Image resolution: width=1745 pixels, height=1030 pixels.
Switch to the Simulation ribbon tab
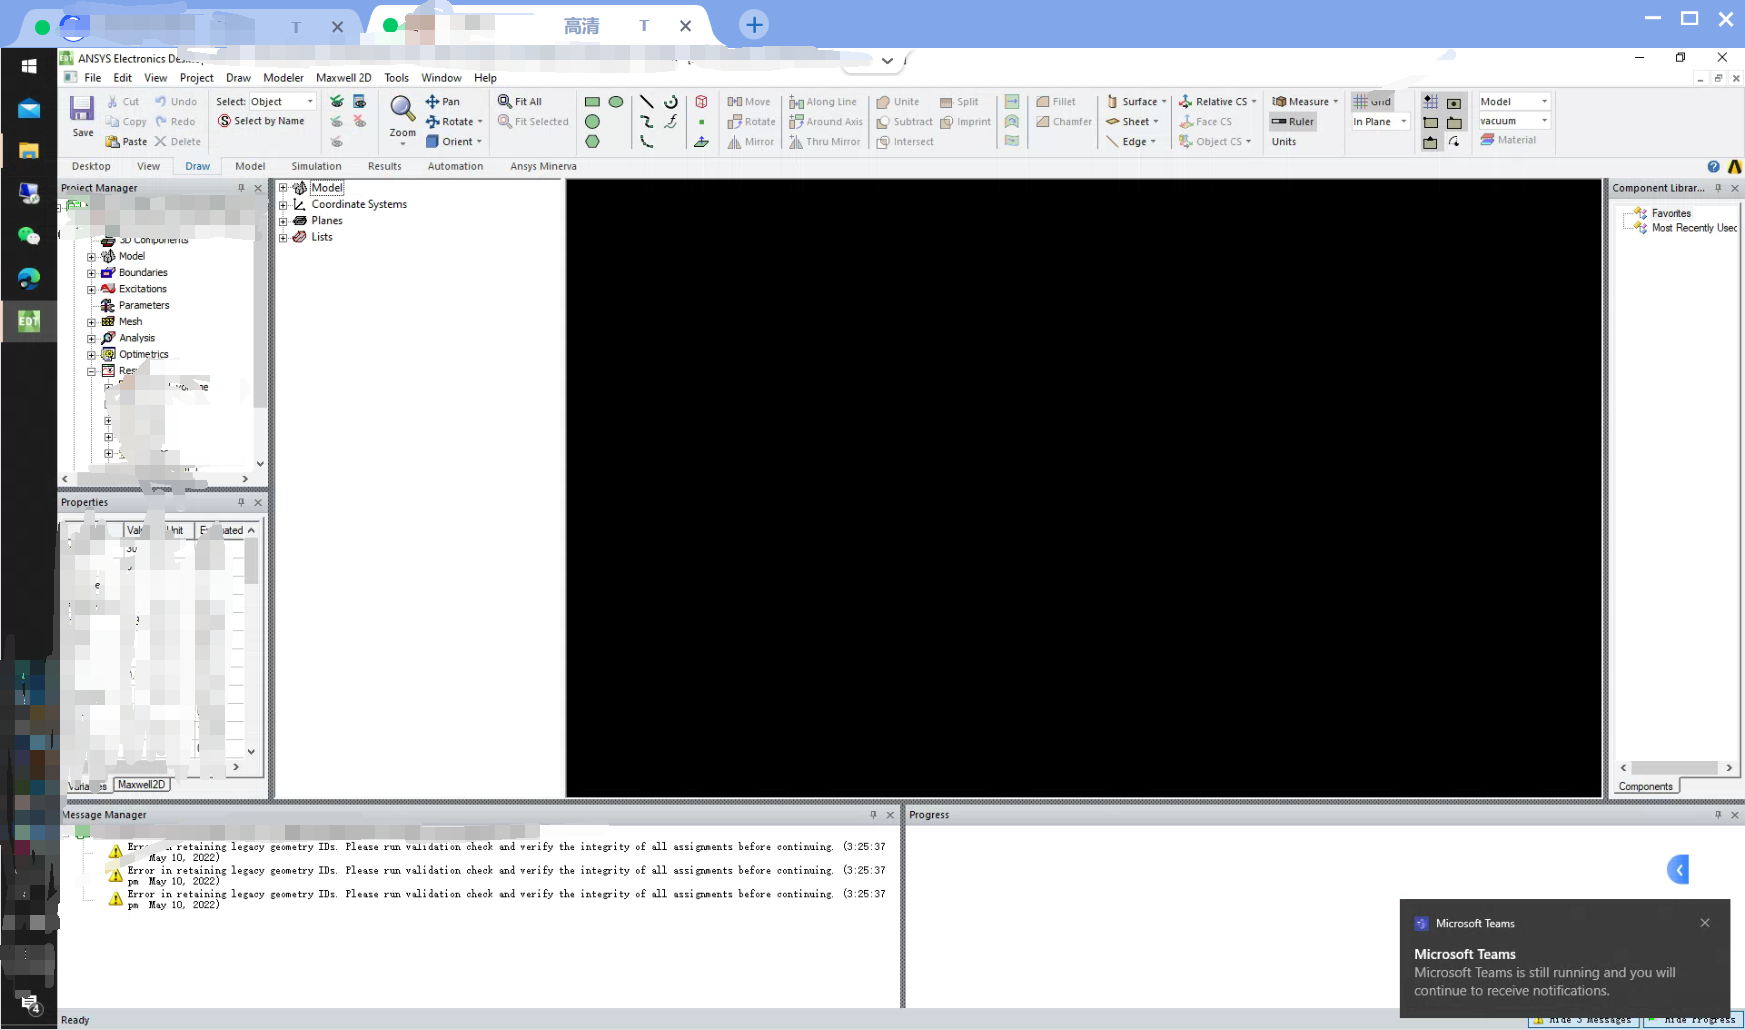(316, 166)
